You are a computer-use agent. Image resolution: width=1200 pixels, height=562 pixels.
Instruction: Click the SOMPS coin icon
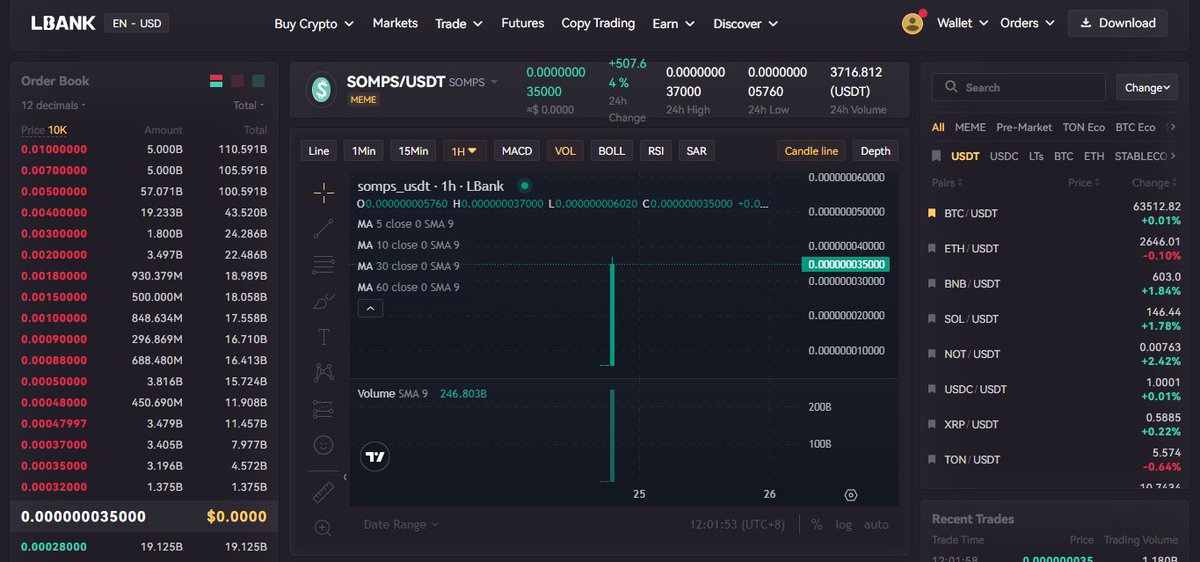point(321,89)
